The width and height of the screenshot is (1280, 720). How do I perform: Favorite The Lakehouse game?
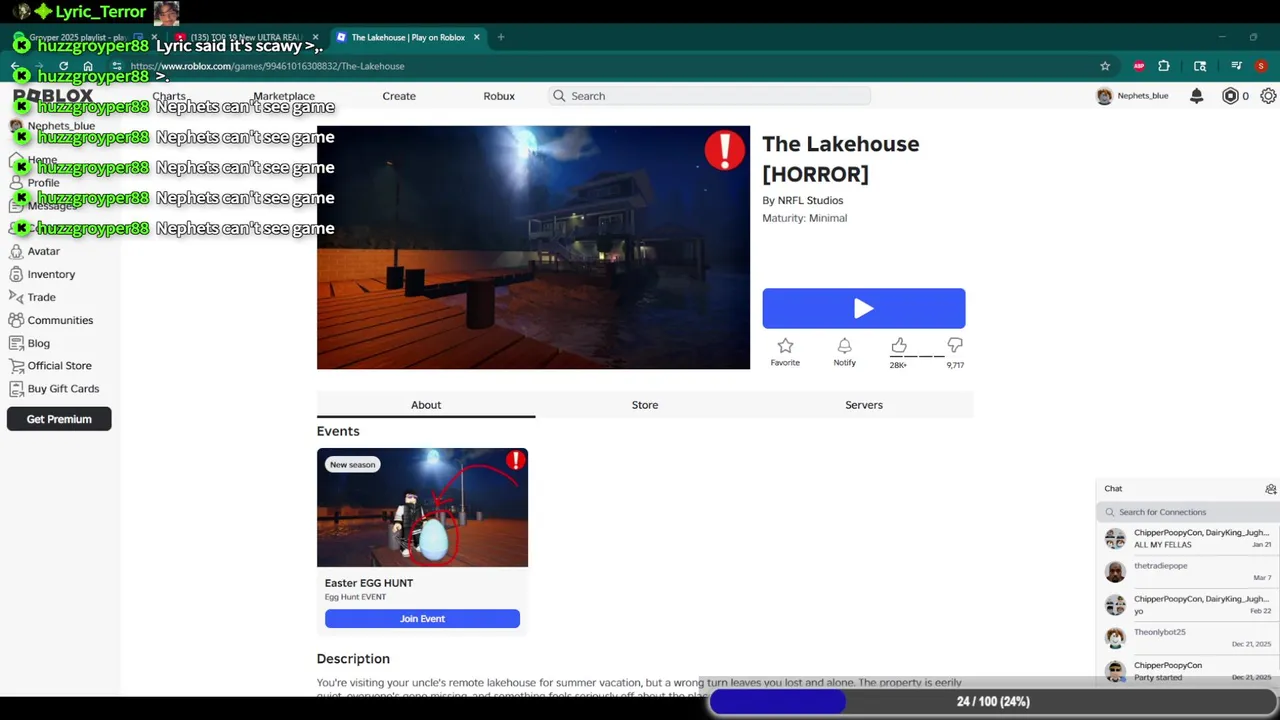pos(785,352)
